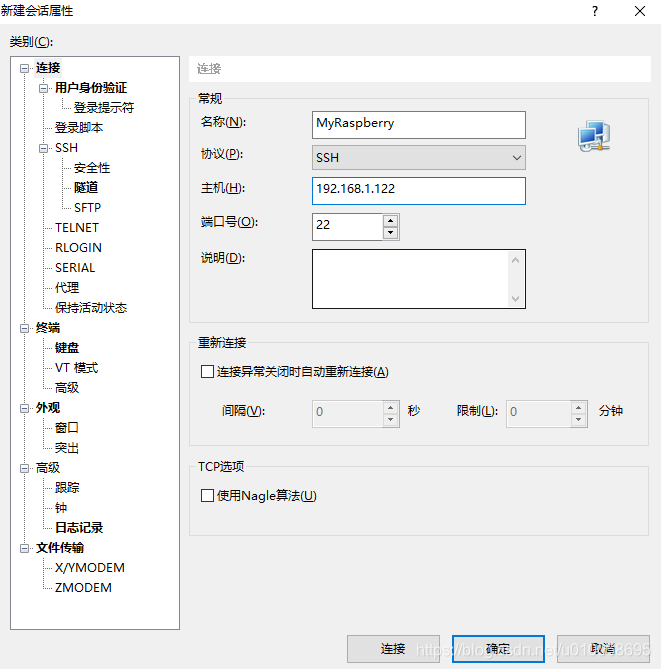Select 文件传输 in the category tree
The height and width of the screenshot is (669, 661).
coord(60,548)
